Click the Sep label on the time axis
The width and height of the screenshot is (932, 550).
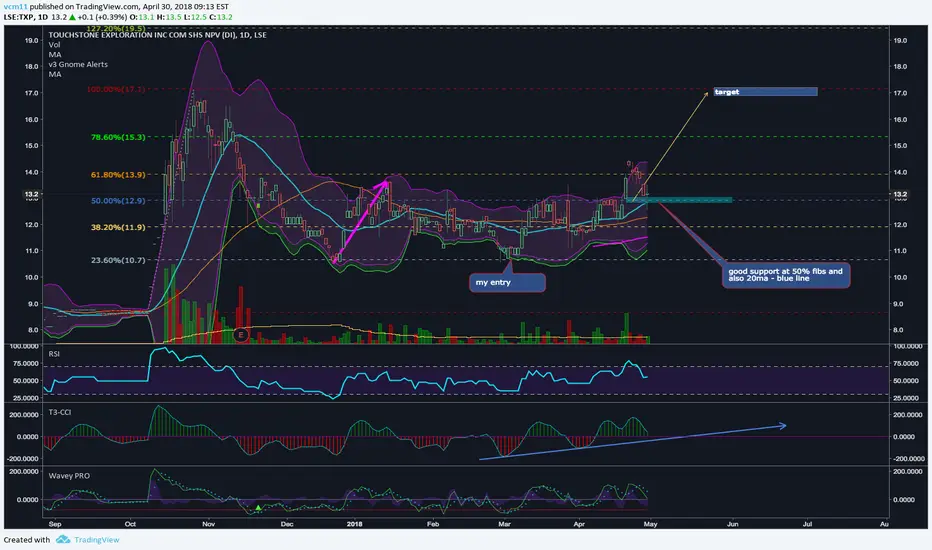[55, 524]
